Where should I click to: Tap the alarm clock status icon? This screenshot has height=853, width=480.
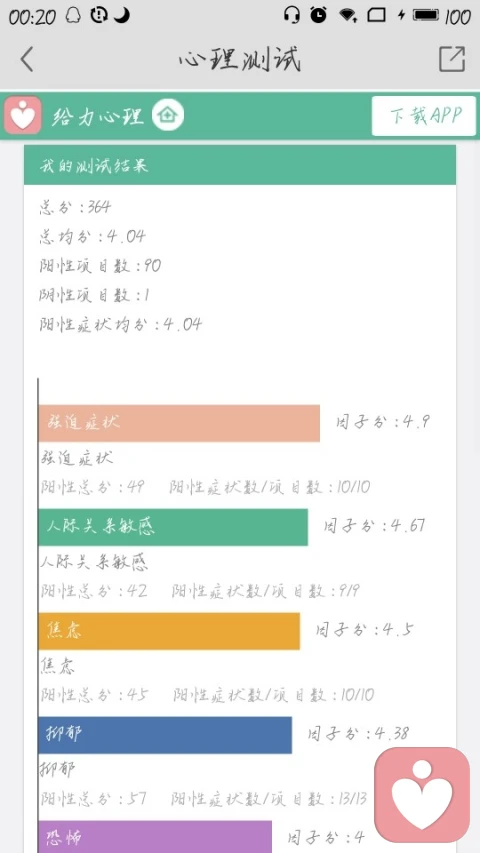point(319,15)
